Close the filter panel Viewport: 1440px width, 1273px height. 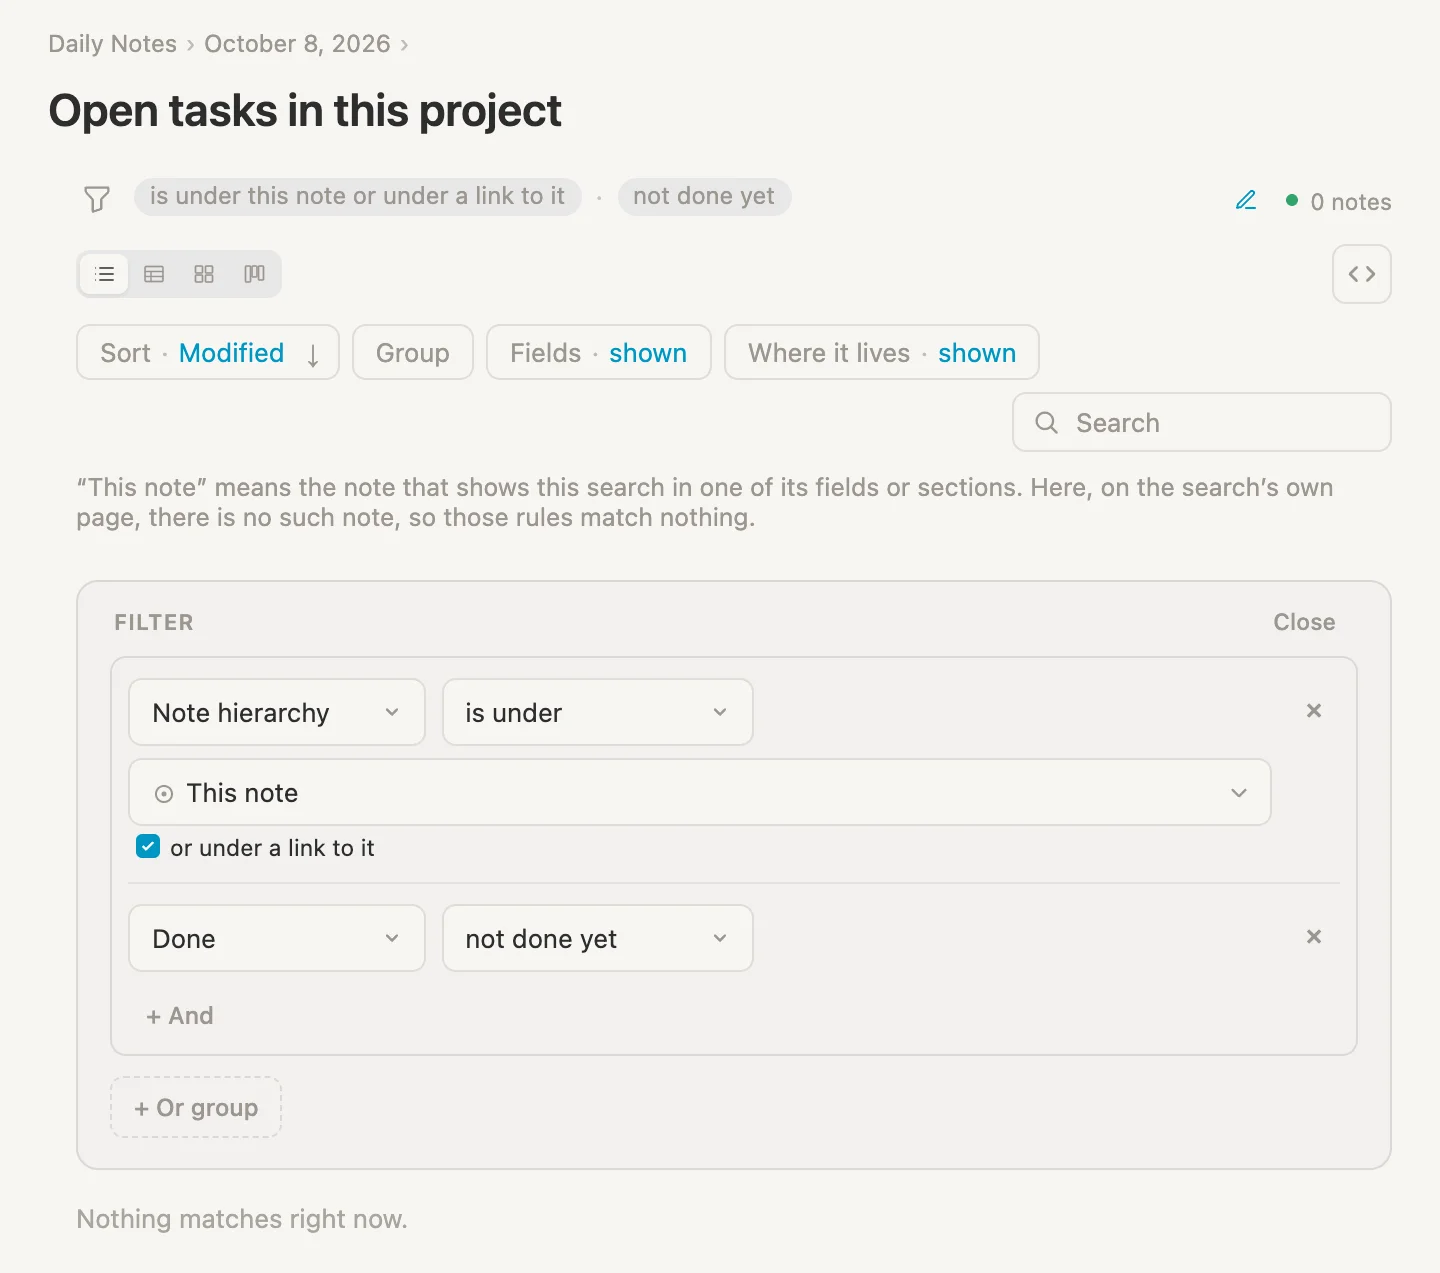1304,622
